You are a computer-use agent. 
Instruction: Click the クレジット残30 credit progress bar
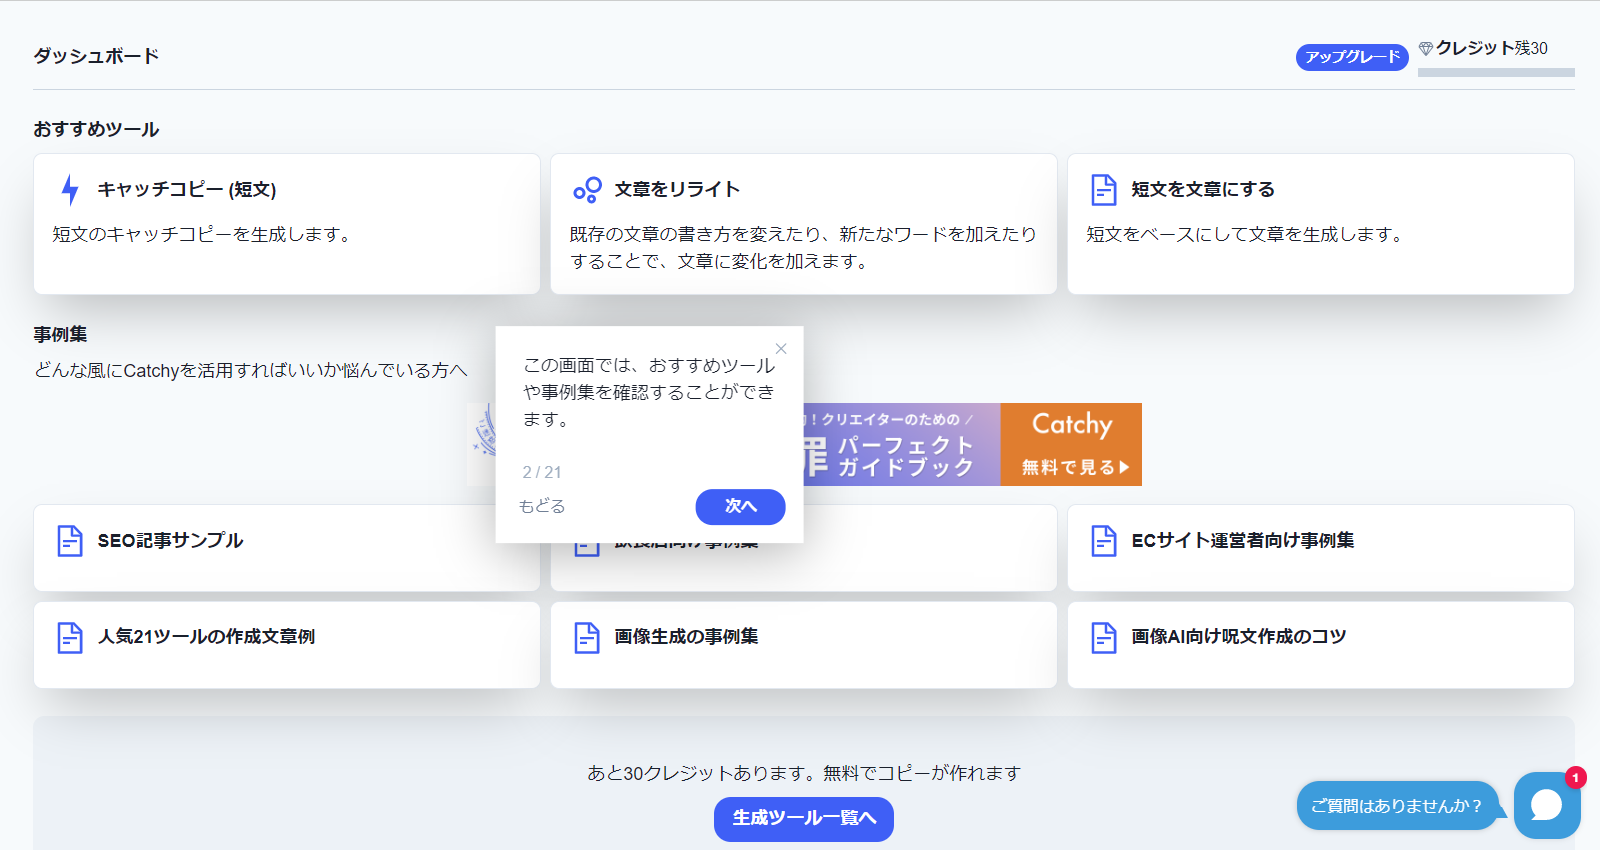coord(1496,72)
